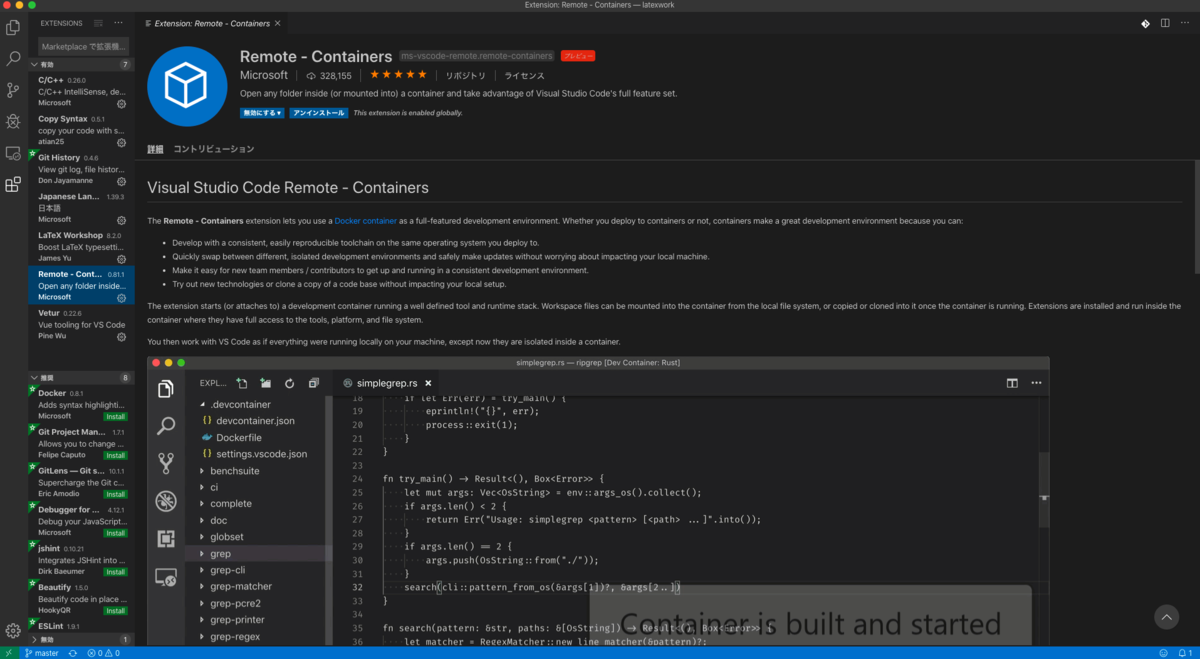Install the Beautify extension
The image size is (1200, 659).
116,610
